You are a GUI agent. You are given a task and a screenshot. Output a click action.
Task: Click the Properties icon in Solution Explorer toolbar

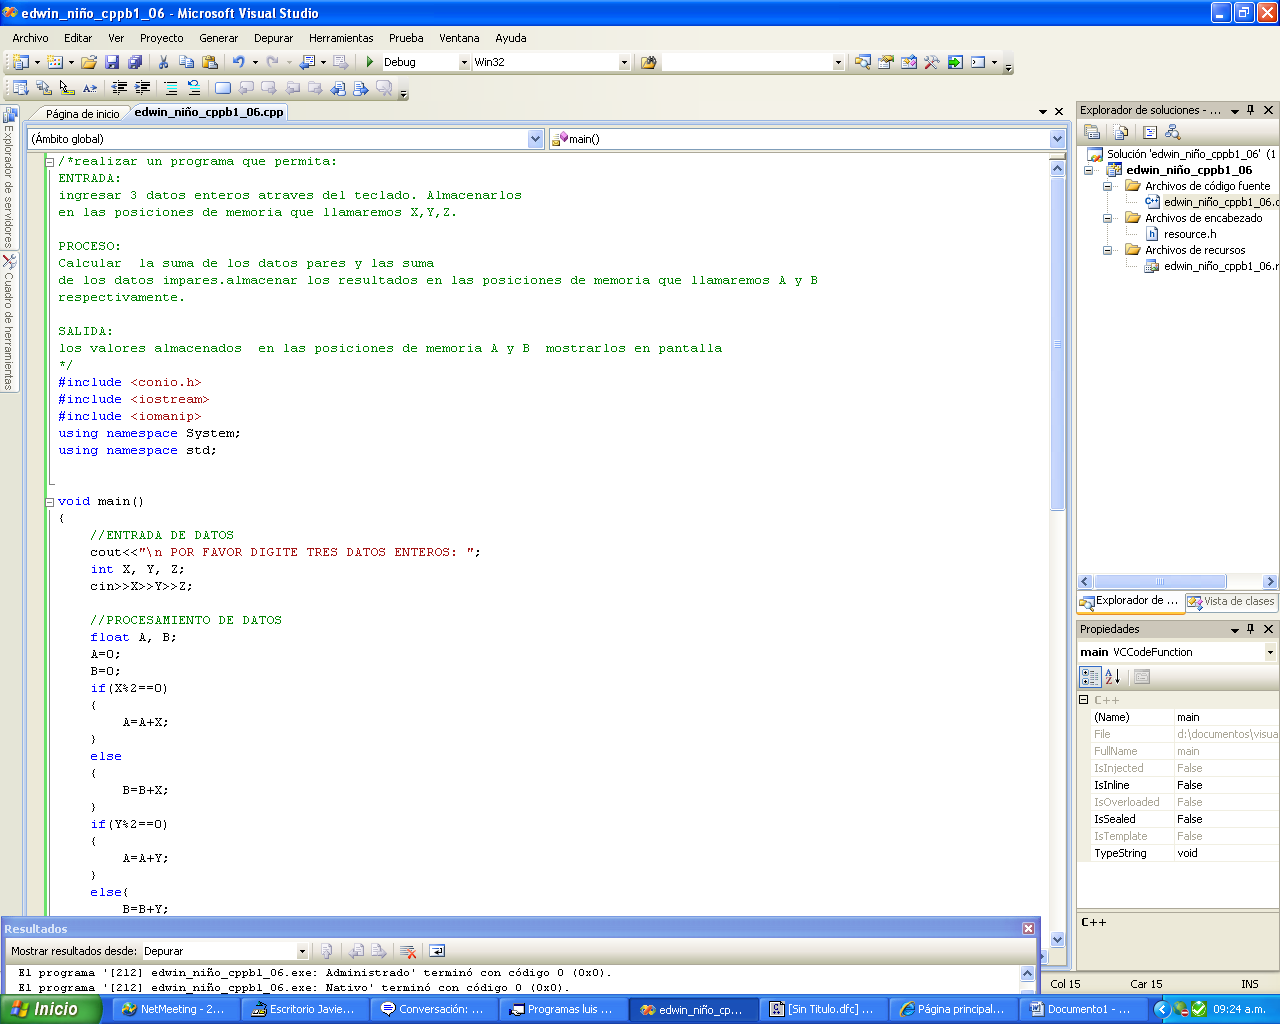1092,132
